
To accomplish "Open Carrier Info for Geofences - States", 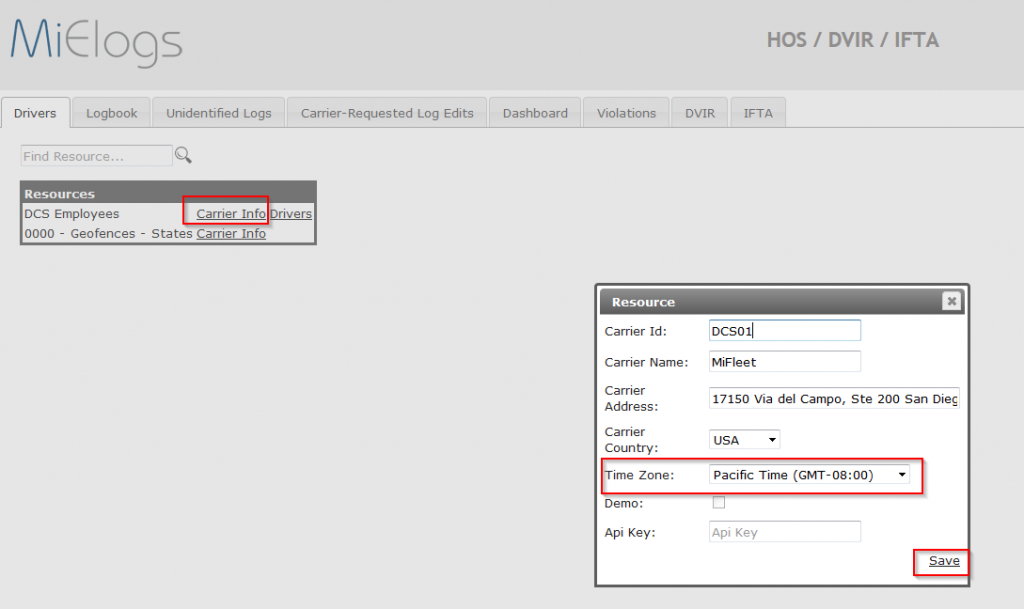I will click(231, 233).
